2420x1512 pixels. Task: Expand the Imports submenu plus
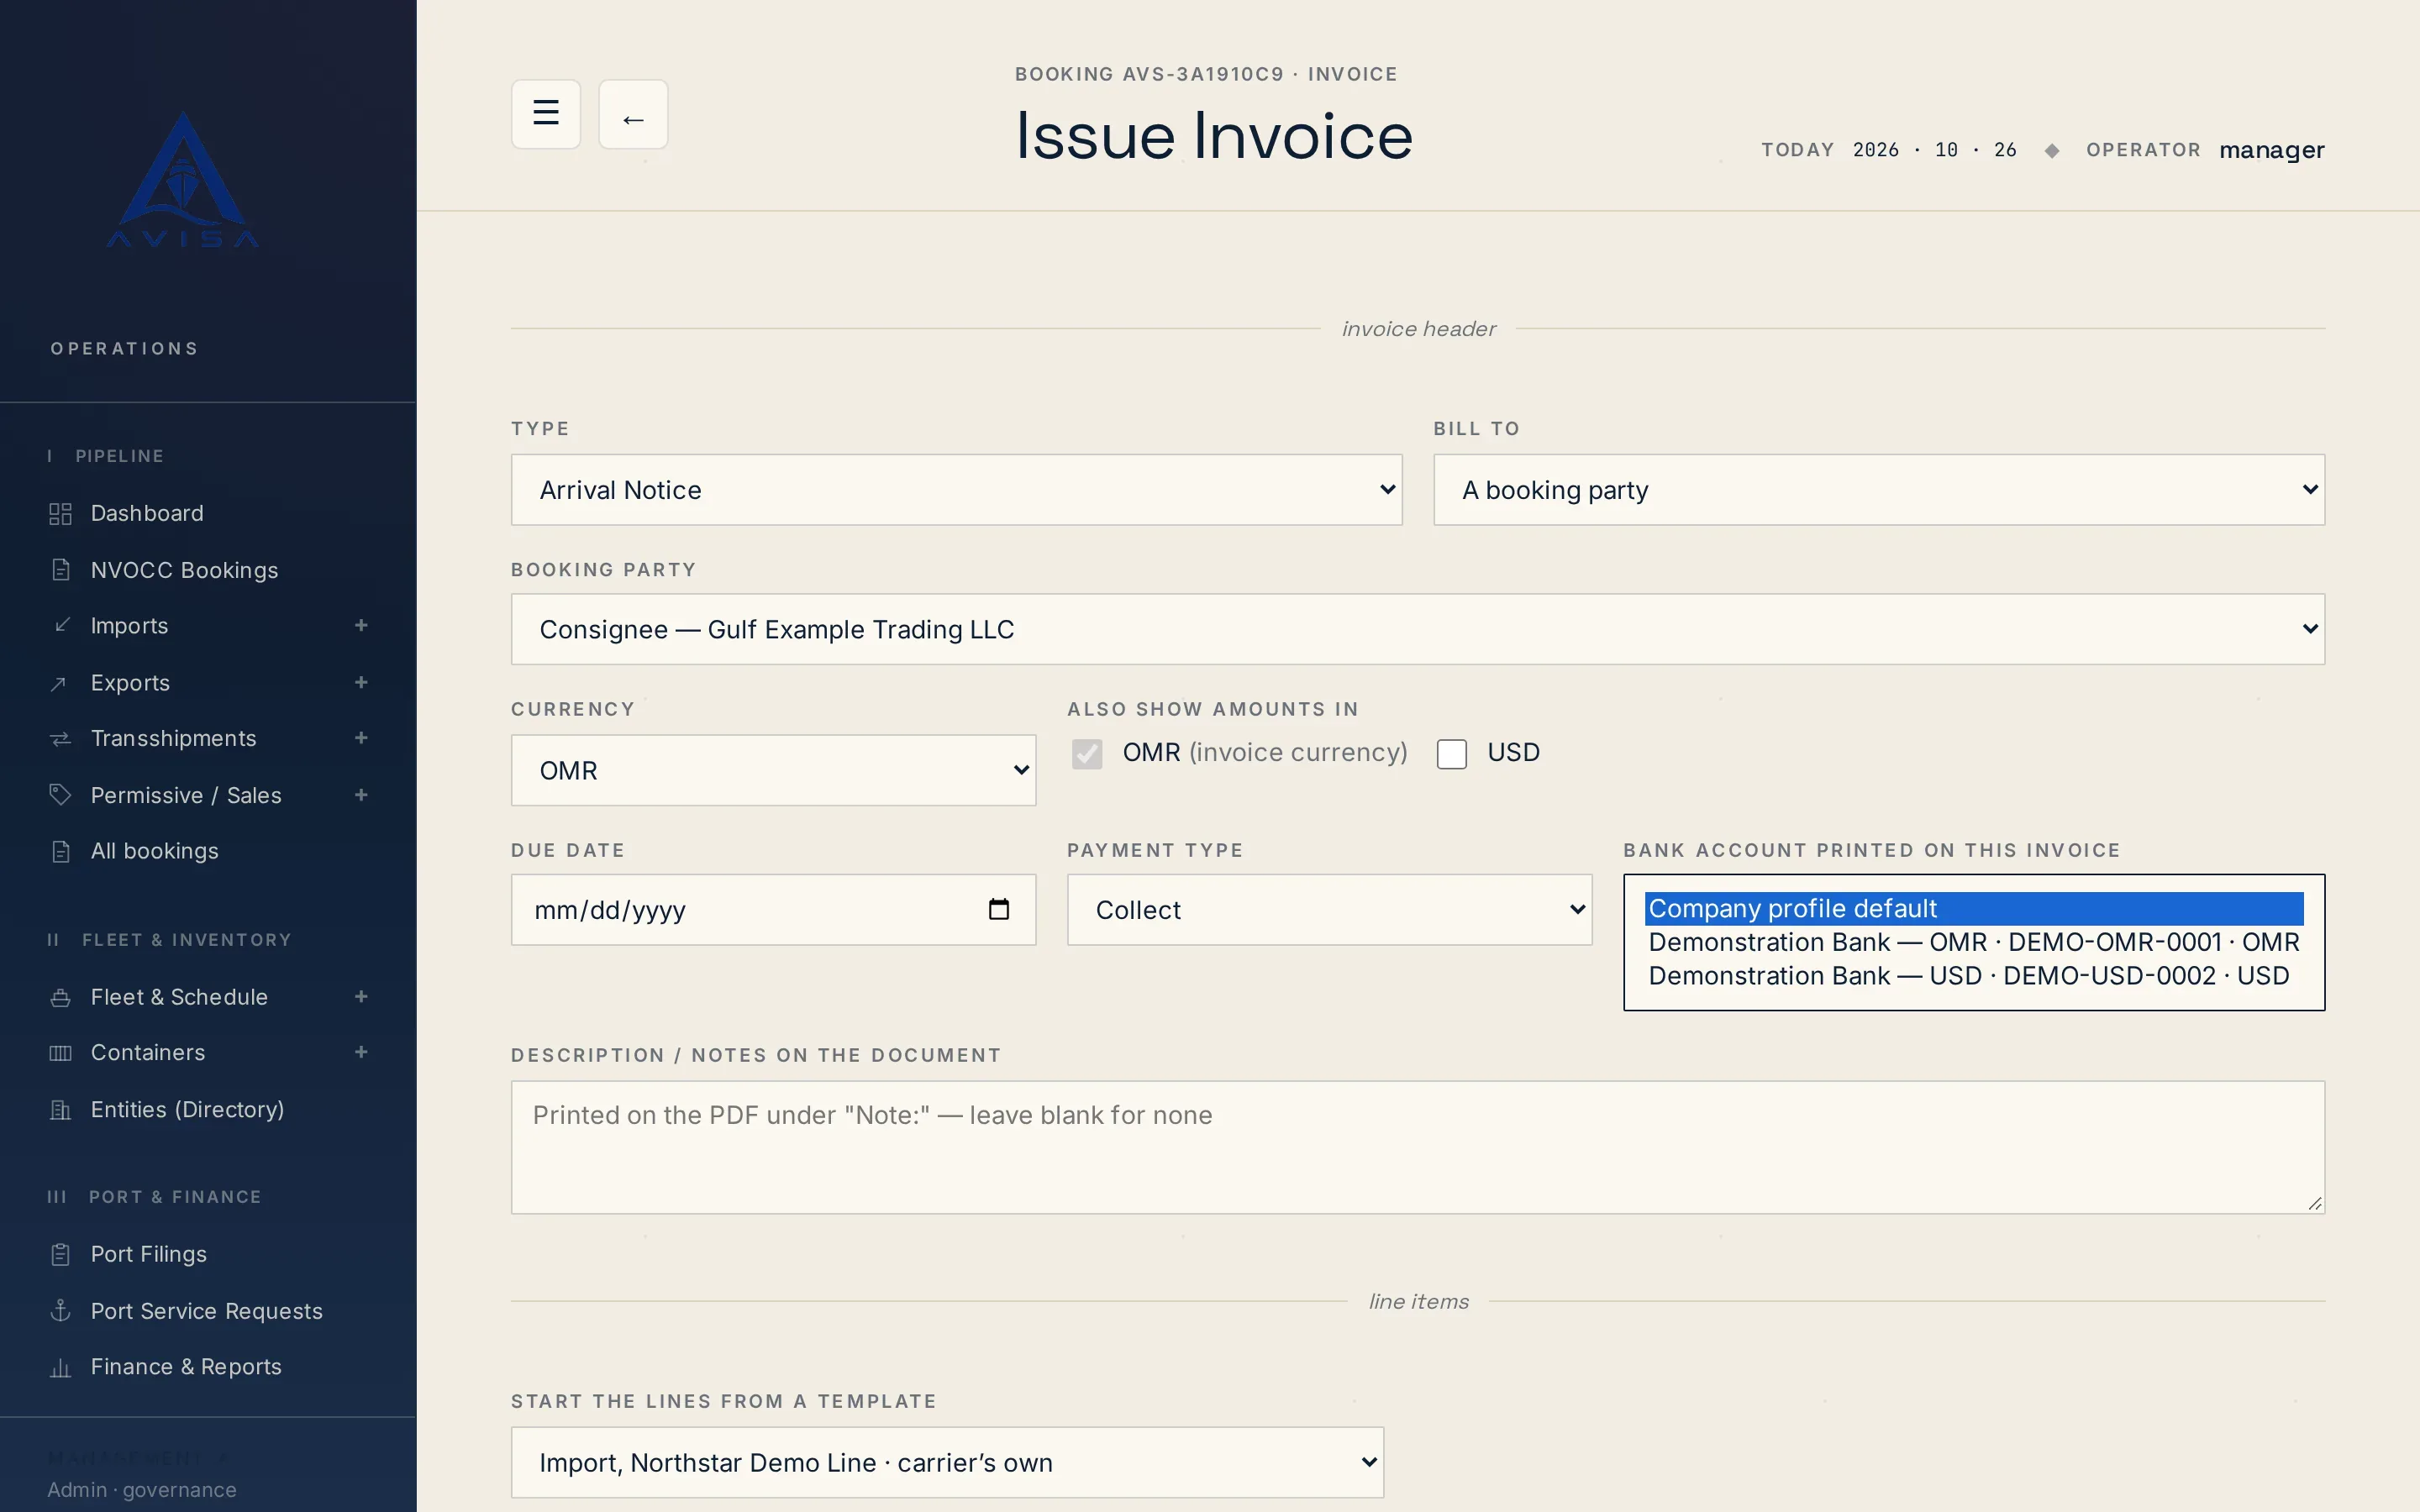[361, 625]
